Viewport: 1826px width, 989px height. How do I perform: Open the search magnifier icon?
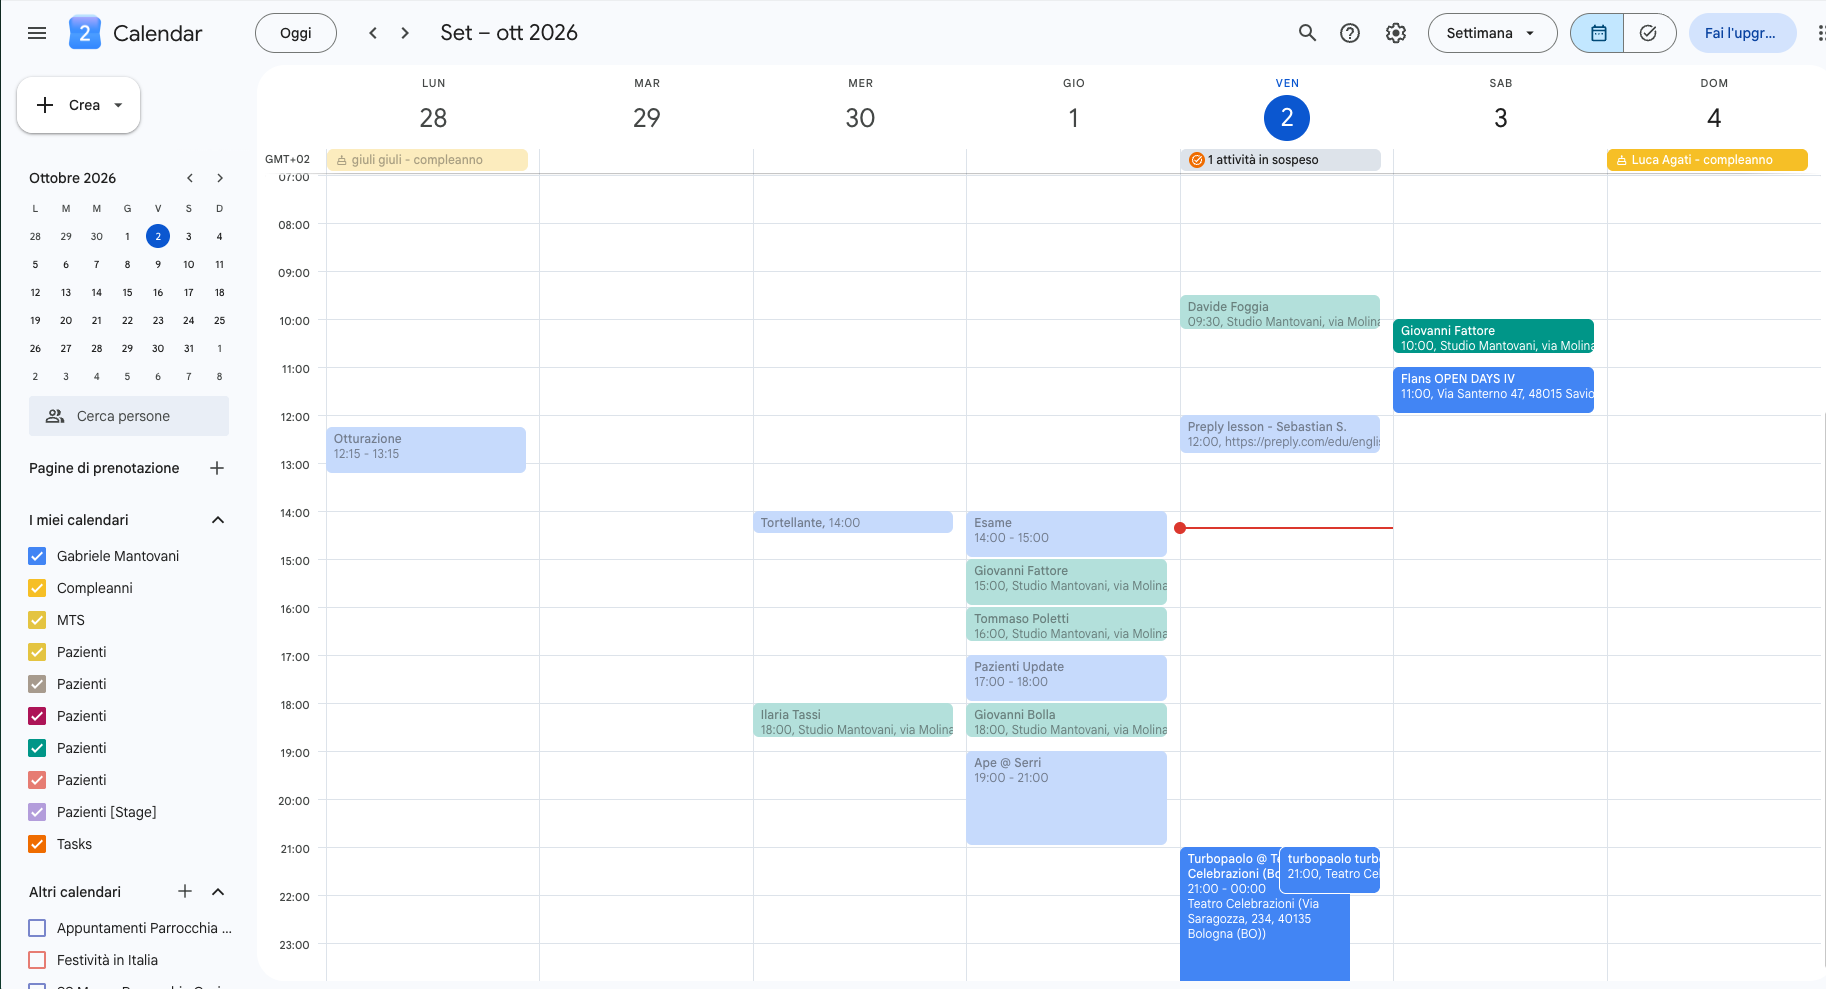coord(1307,33)
